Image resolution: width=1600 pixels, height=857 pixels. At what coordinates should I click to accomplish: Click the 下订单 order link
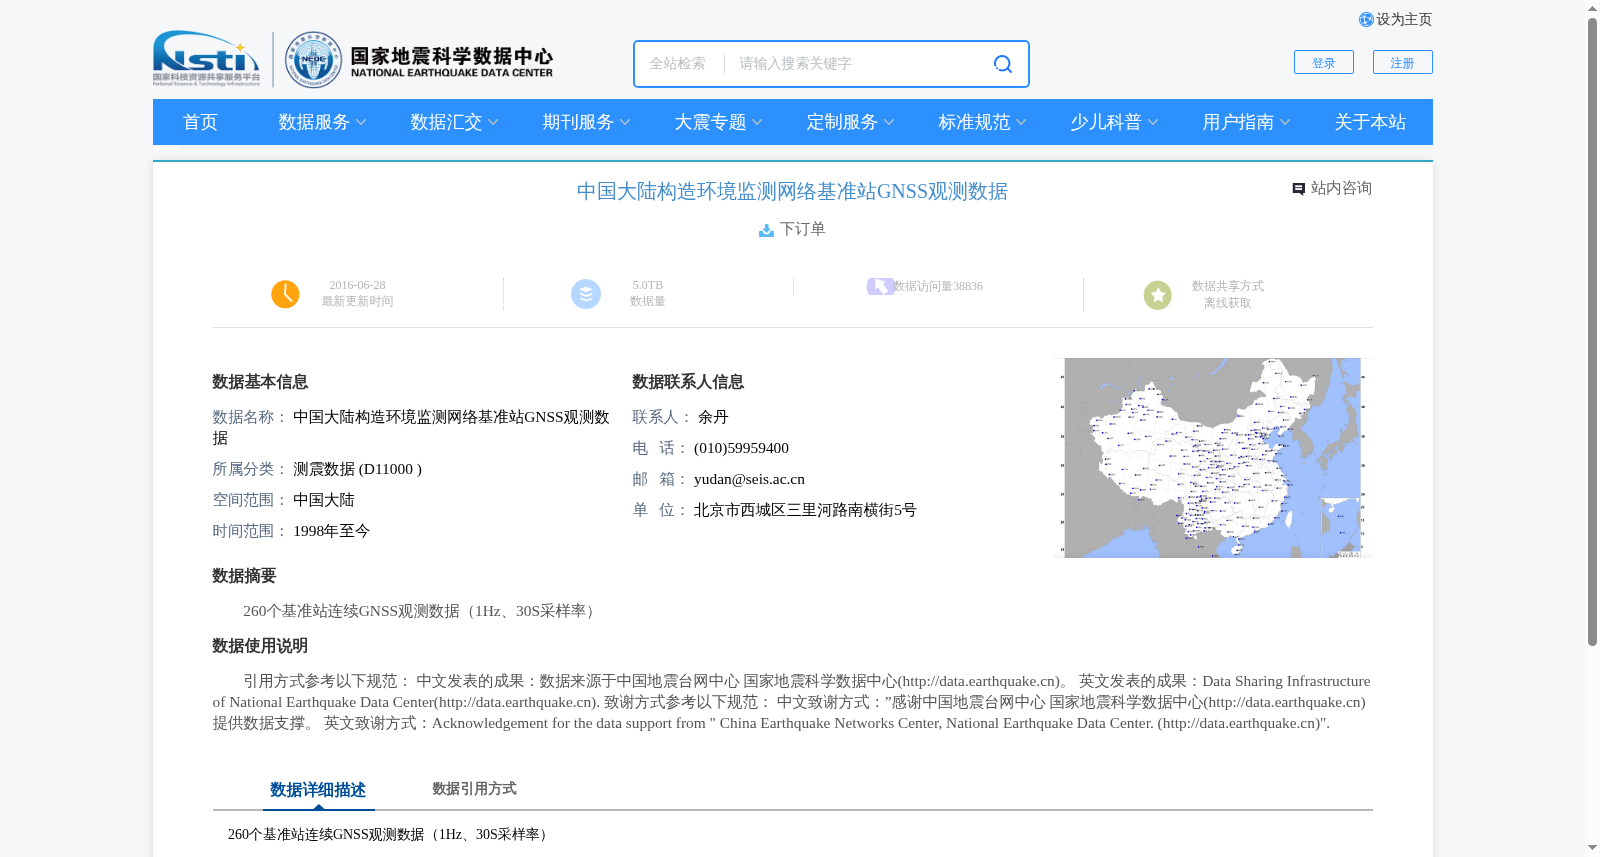pos(802,229)
